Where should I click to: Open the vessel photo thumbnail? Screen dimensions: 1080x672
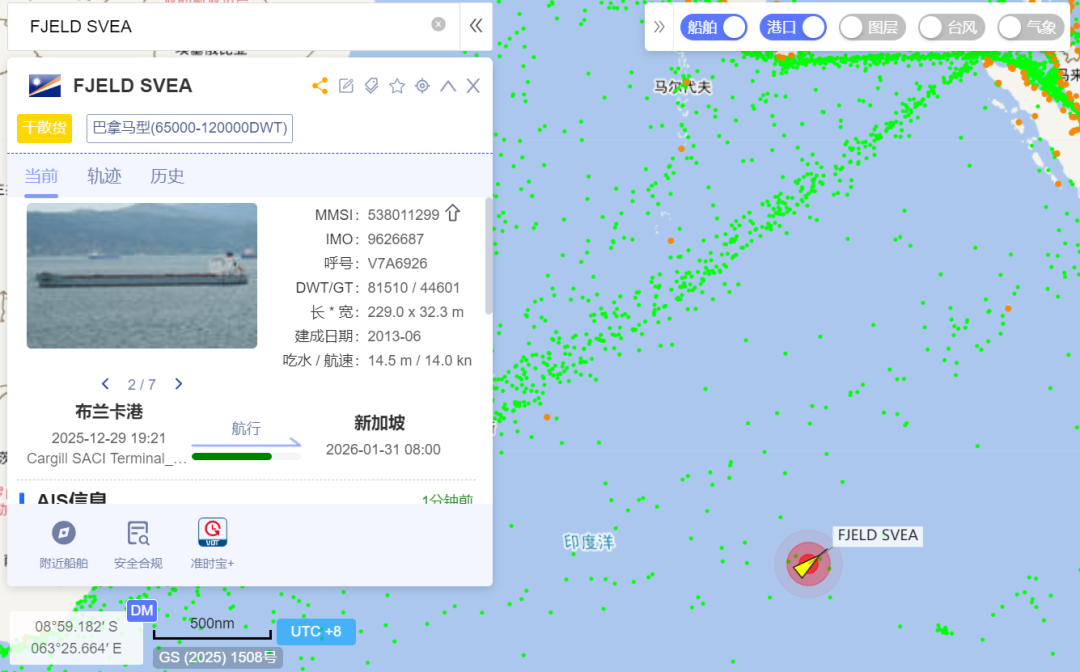tap(142, 275)
